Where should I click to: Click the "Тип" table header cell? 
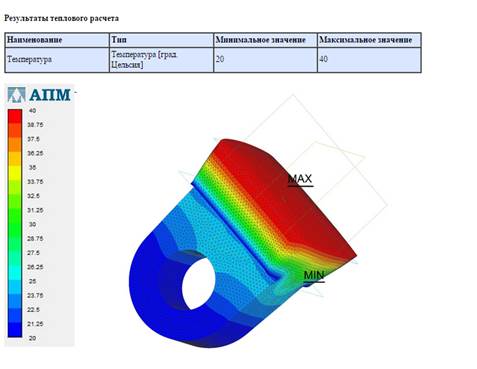click(161, 40)
